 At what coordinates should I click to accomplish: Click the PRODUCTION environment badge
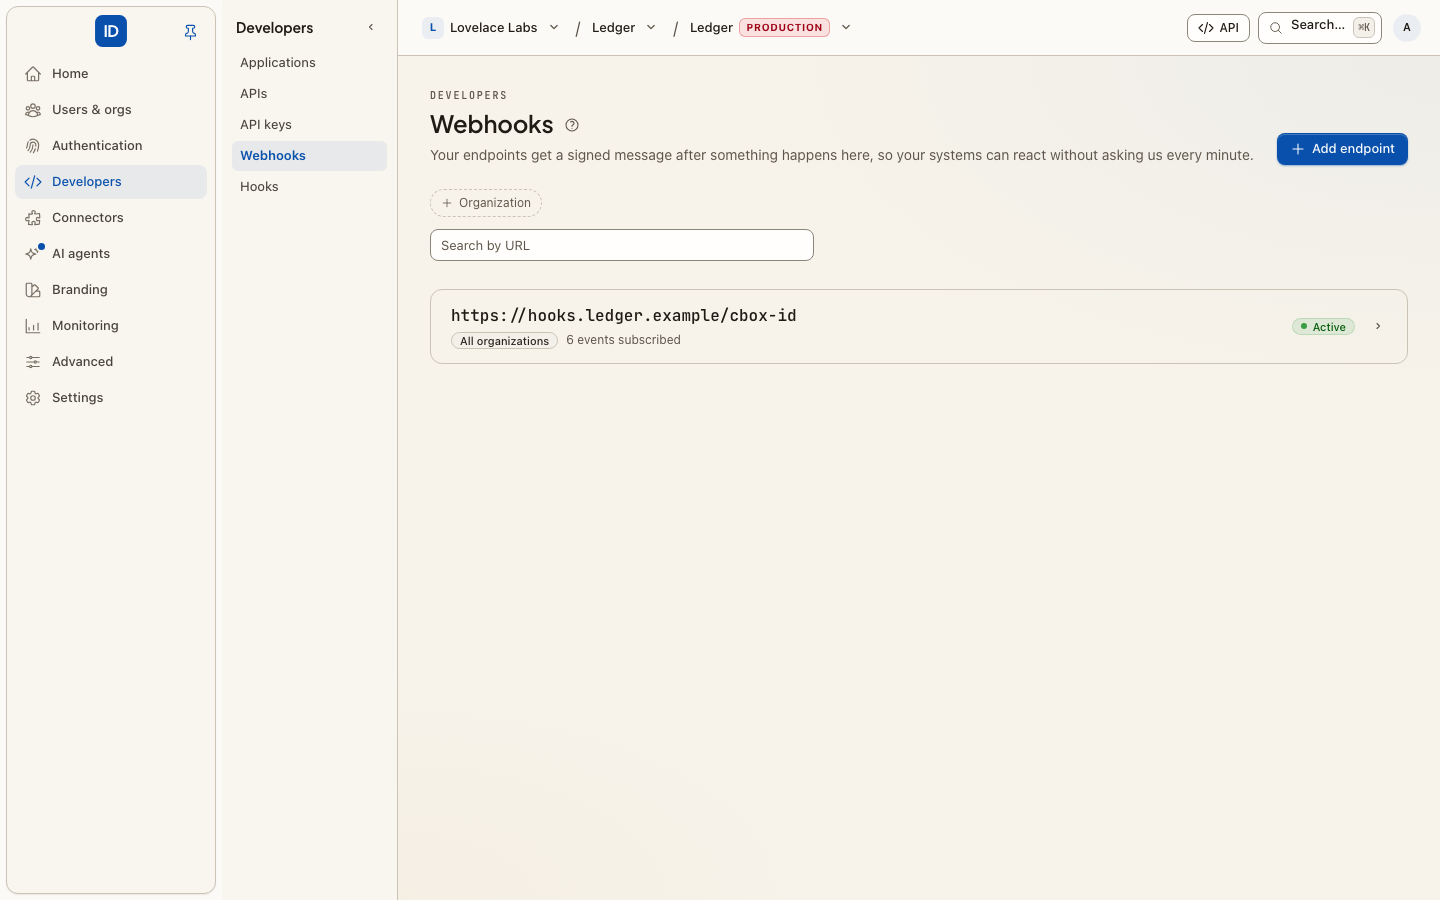pyautogui.click(x=785, y=28)
